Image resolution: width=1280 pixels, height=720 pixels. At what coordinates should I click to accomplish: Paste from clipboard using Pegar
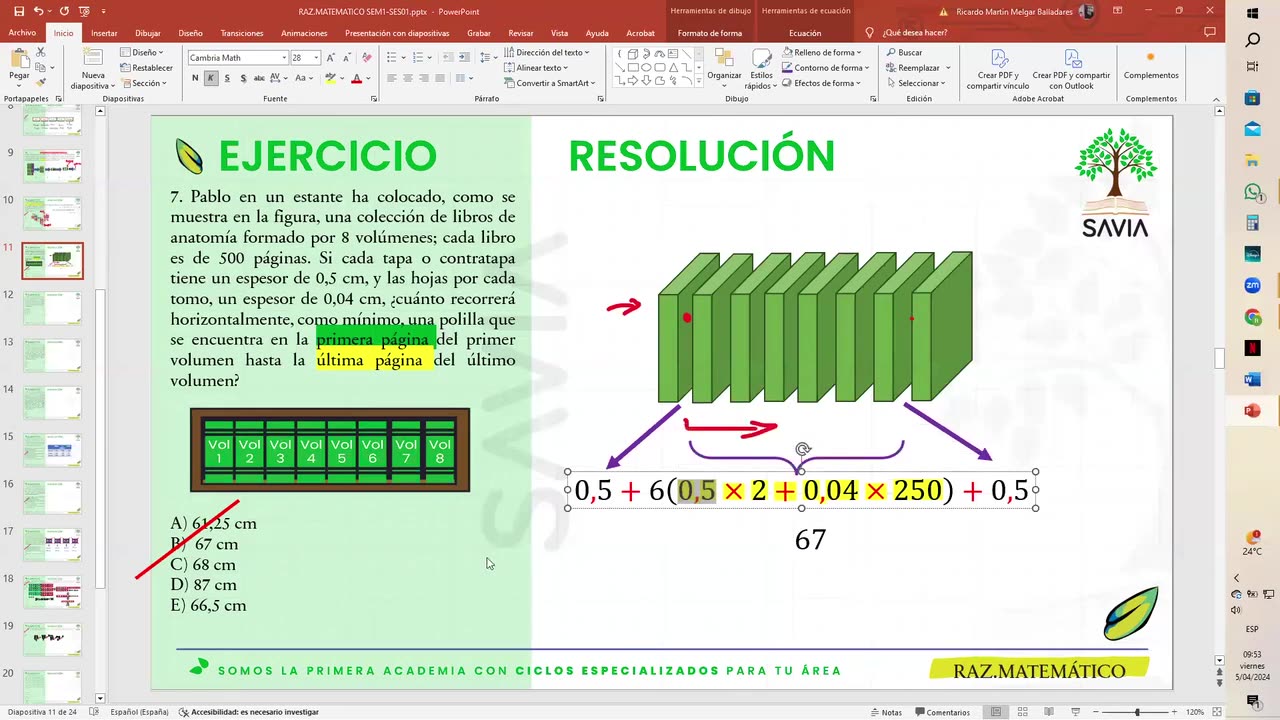19,65
